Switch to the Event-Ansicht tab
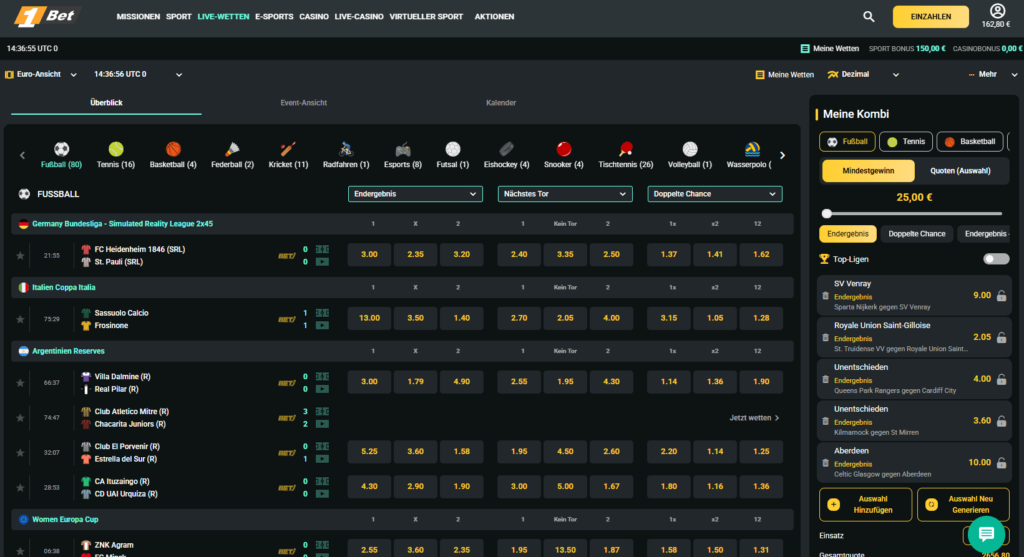 click(304, 103)
